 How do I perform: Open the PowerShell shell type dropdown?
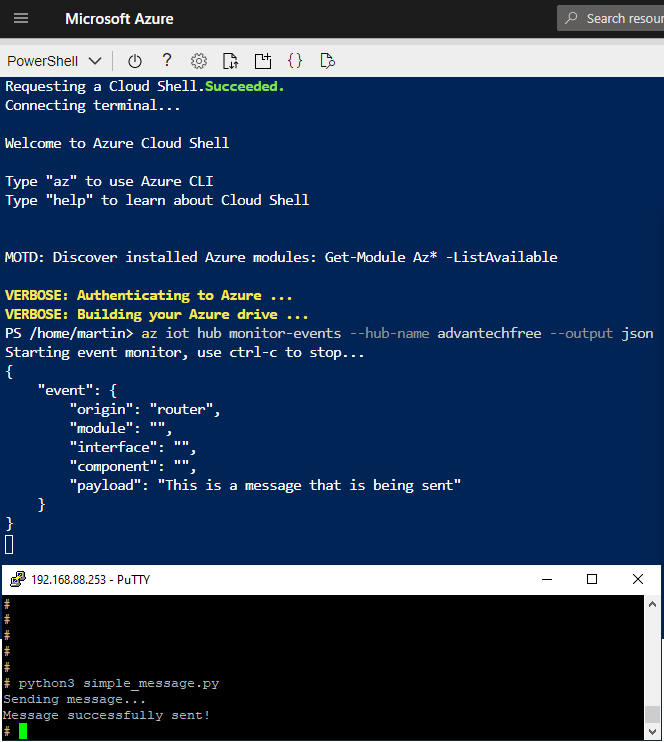click(x=54, y=61)
